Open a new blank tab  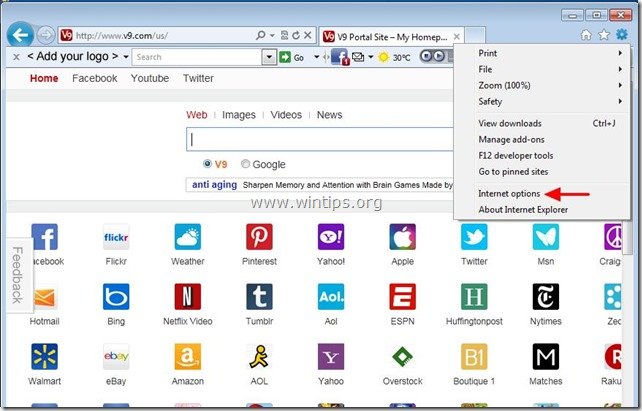[475, 36]
